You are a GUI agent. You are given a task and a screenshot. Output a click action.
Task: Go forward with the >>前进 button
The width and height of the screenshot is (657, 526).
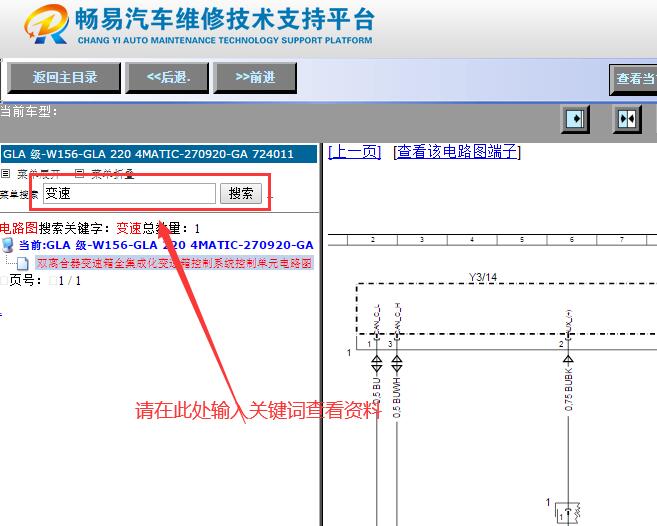(255, 78)
